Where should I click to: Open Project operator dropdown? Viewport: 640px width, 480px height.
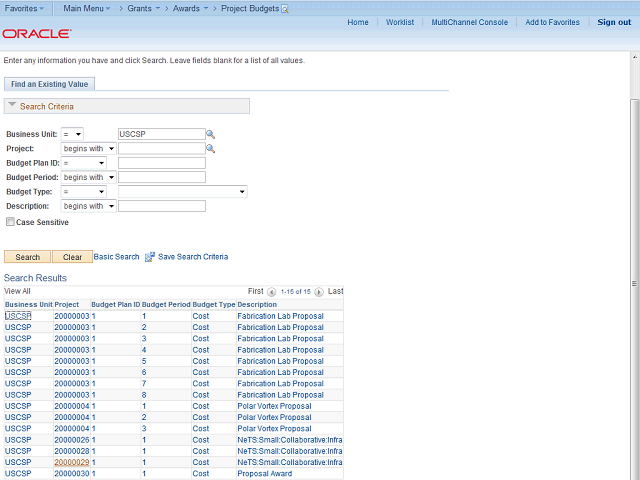click(89, 149)
